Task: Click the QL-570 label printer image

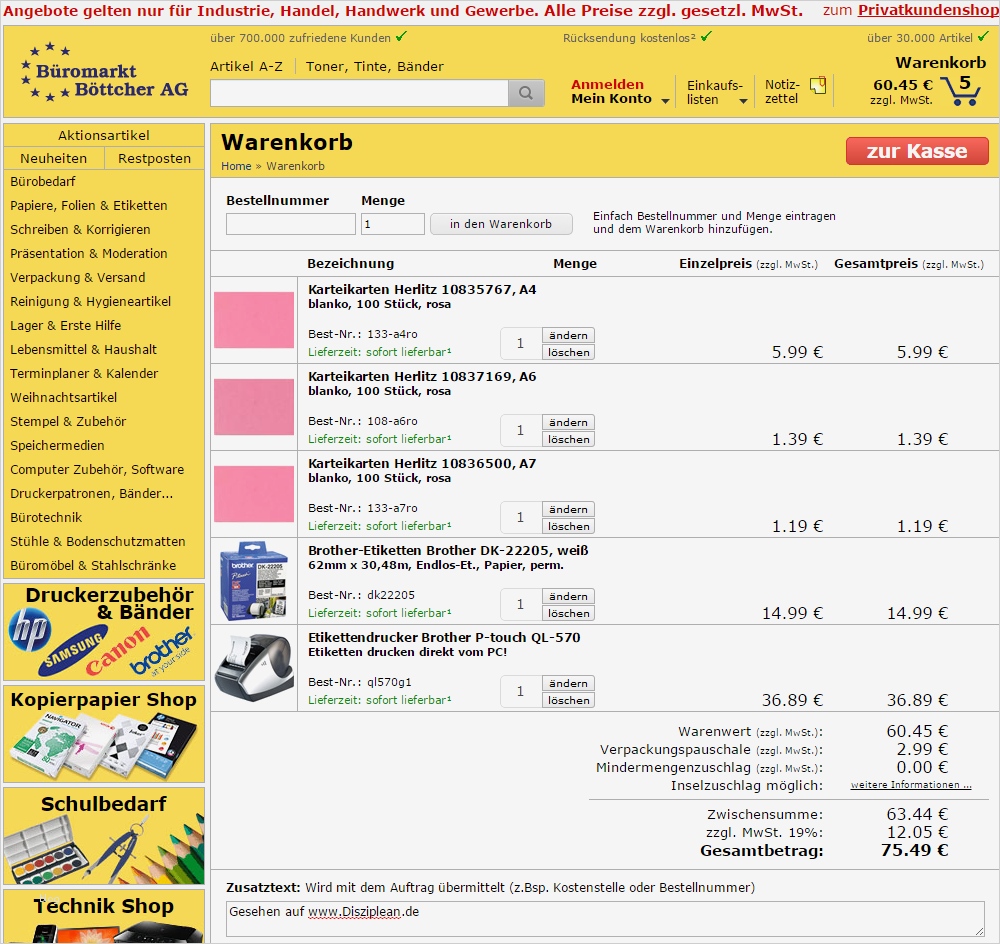Action: pyautogui.click(x=254, y=668)
